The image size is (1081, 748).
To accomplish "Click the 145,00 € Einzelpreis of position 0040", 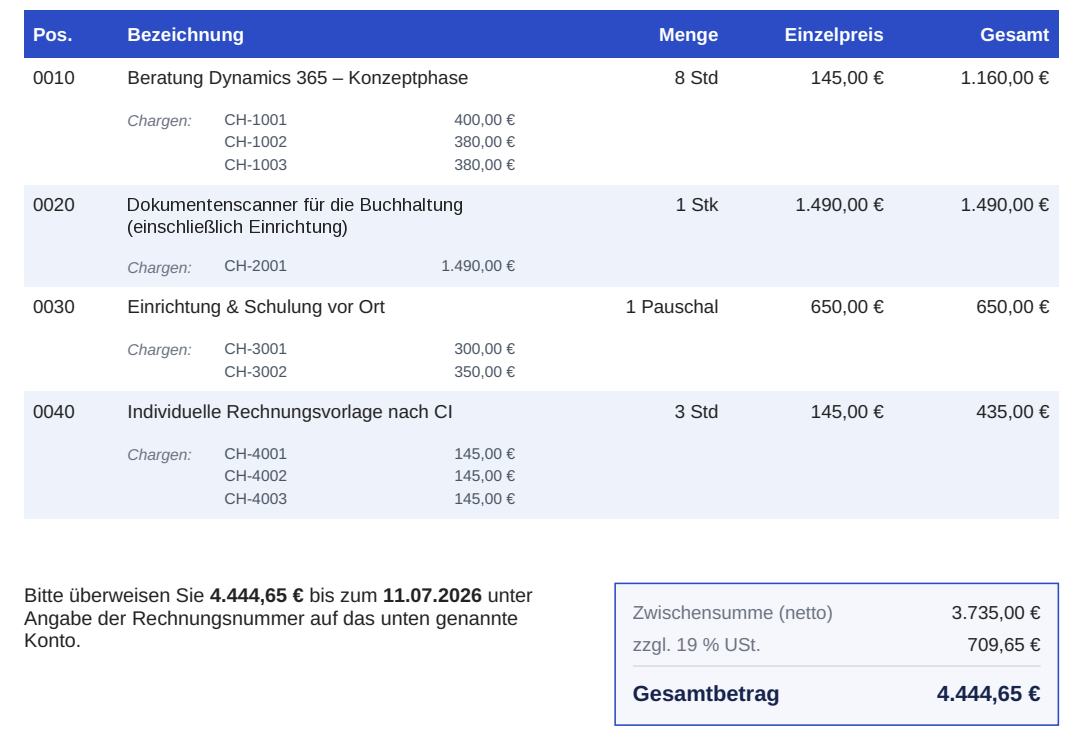I will click(847, 412).
